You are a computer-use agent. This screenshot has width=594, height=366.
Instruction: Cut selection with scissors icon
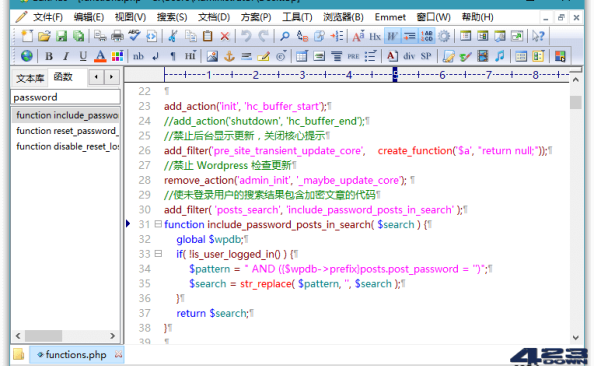[x=173, y=36]
